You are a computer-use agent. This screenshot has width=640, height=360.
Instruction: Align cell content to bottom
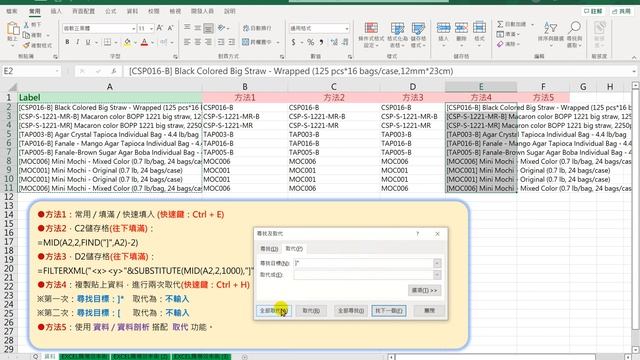208,28
